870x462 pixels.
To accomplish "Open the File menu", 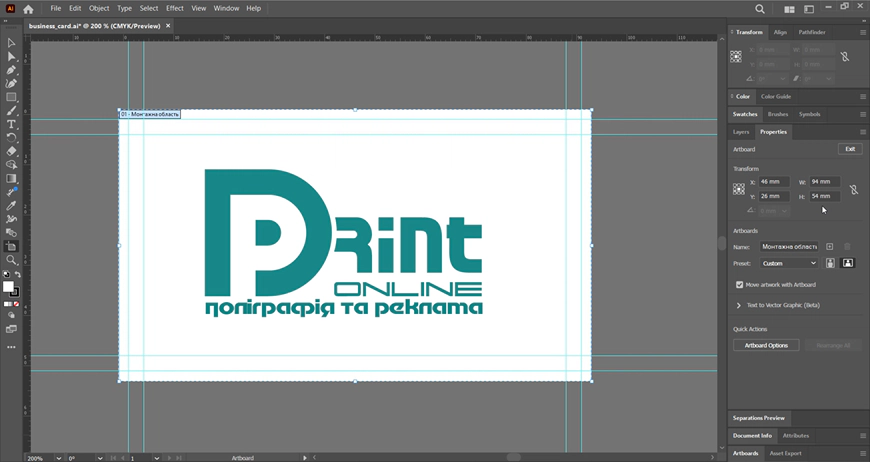I will [x=55, y=8].
